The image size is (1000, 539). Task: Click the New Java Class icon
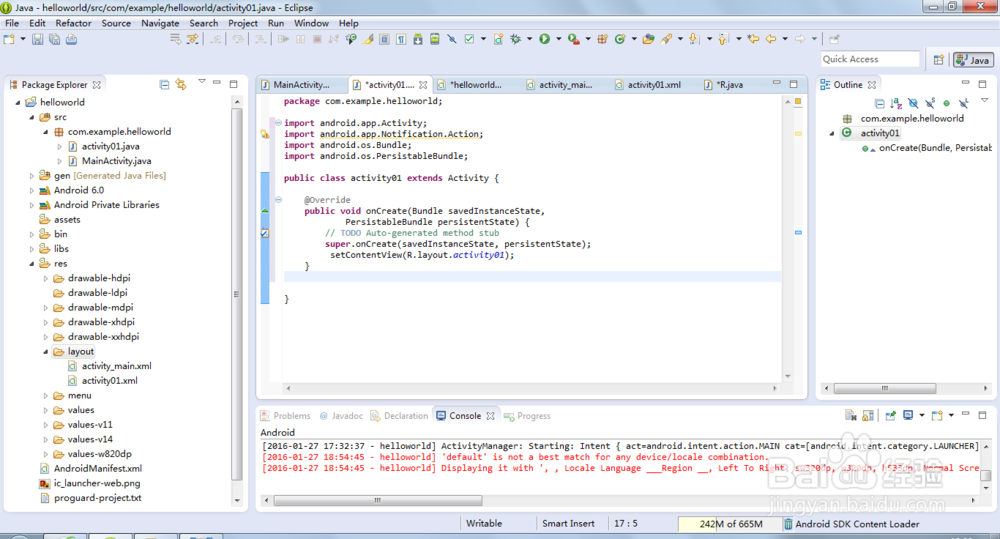click(620, 39)
